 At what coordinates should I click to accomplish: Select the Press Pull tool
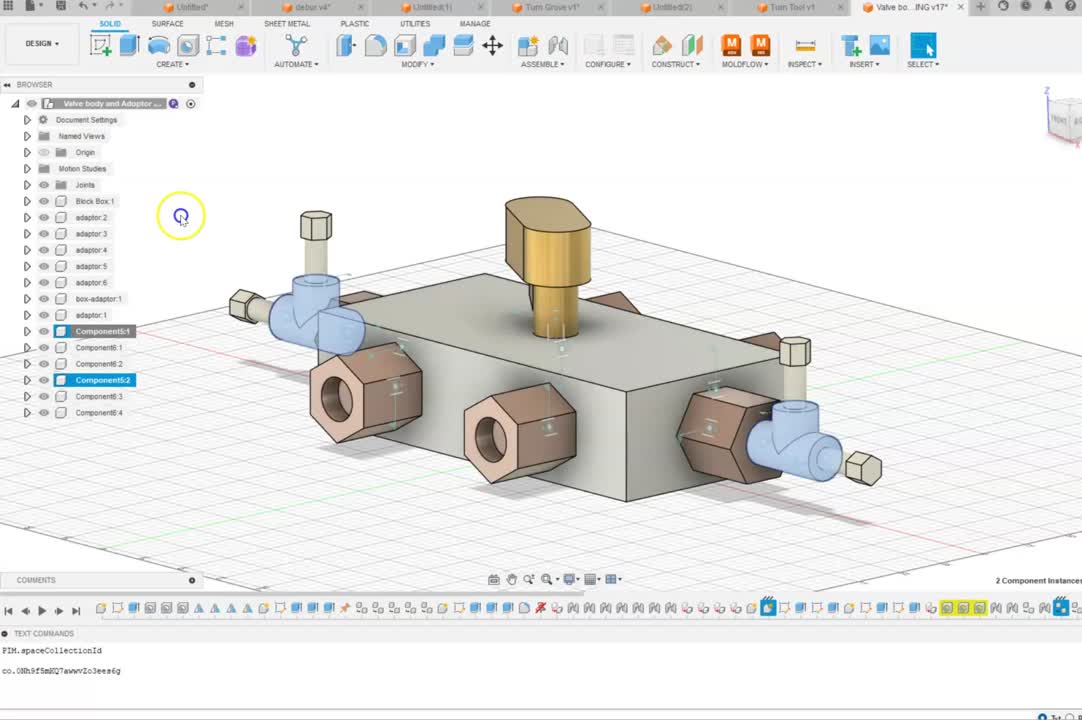pyautogui.click(x=346, y=46)
